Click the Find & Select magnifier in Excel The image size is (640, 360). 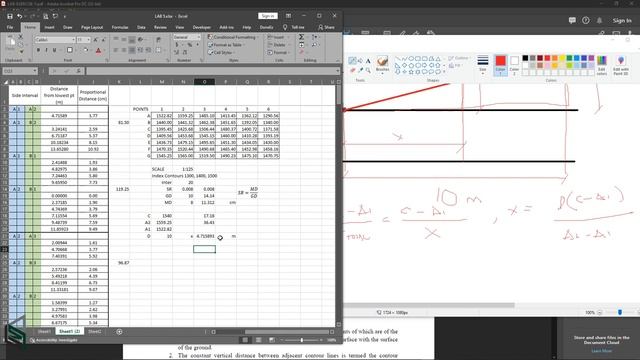click(x=314, y=45)
